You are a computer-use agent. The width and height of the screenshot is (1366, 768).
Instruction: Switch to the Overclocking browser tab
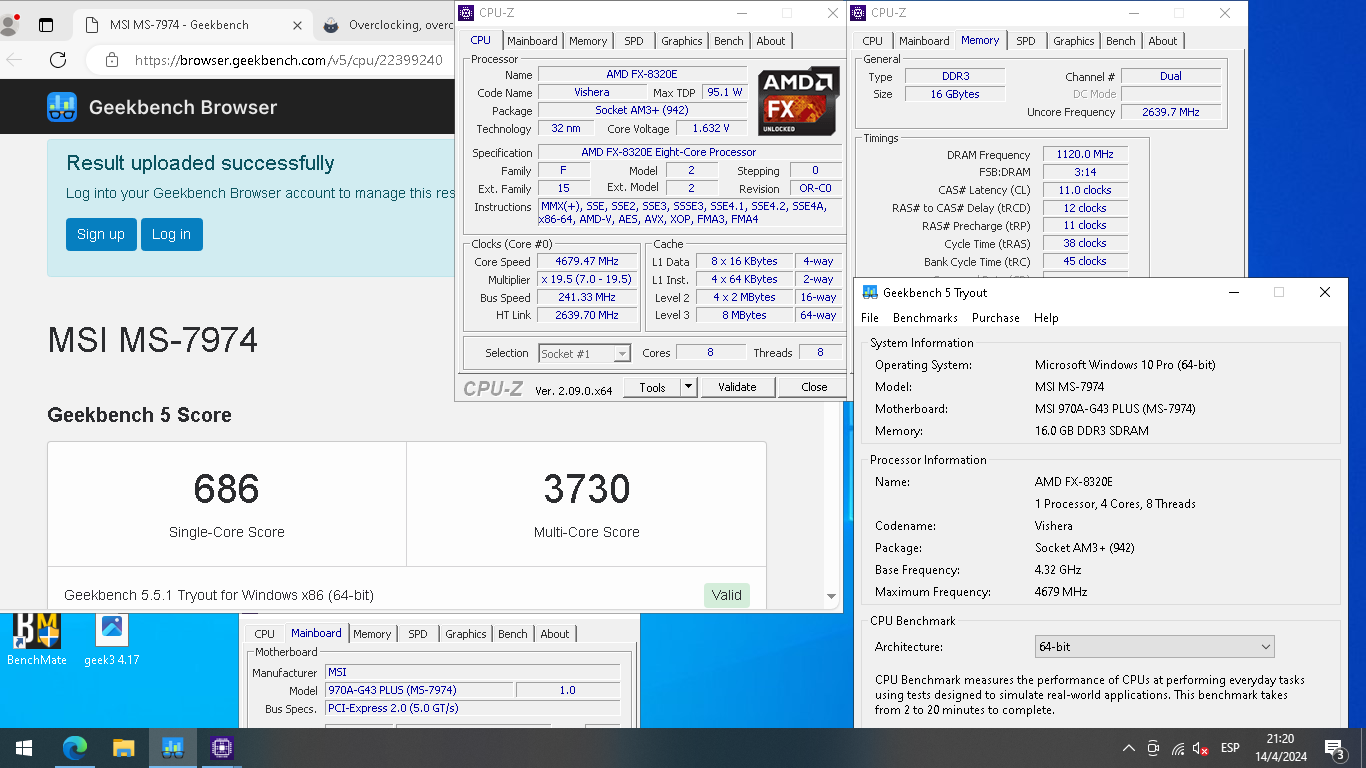[x=388, y=25]
